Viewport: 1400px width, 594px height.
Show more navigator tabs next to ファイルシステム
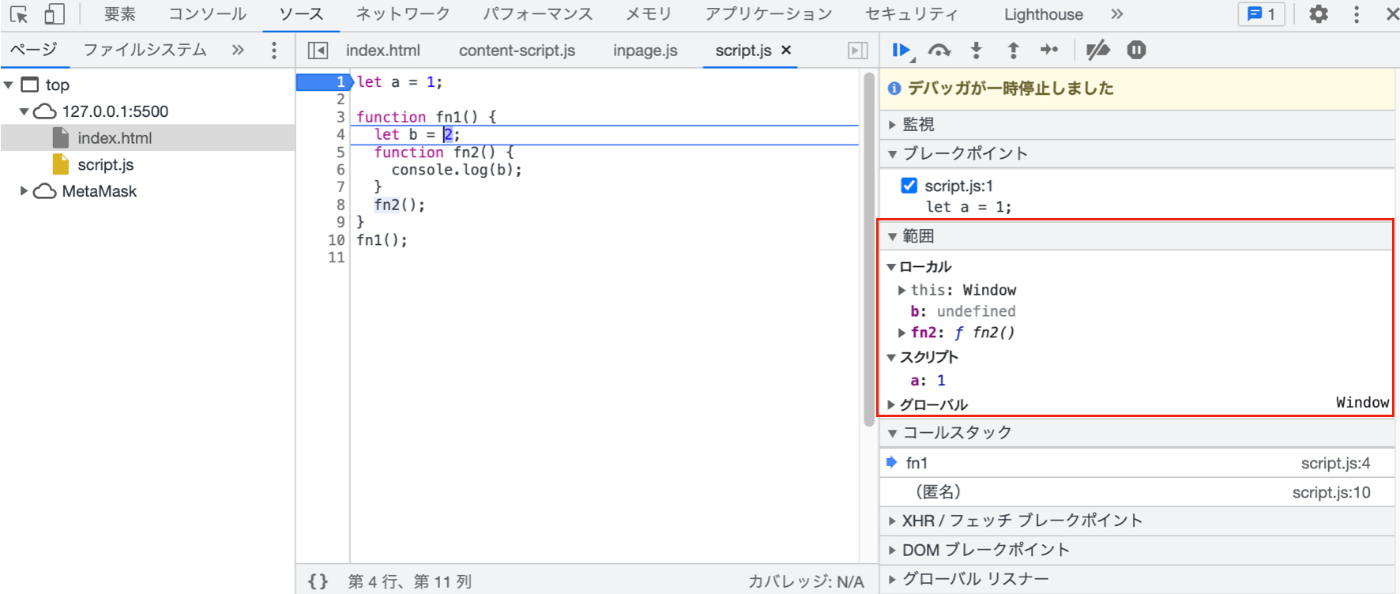point(237,50)
